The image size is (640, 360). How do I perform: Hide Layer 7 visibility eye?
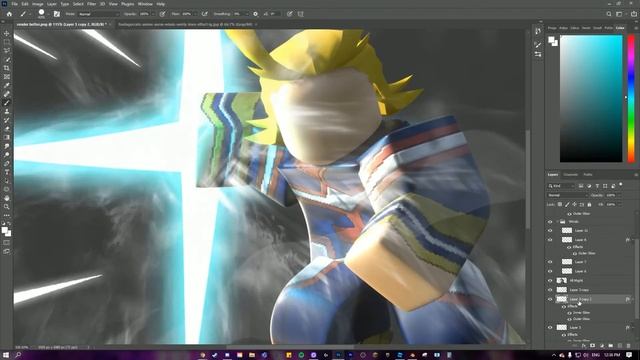point(550,262)
